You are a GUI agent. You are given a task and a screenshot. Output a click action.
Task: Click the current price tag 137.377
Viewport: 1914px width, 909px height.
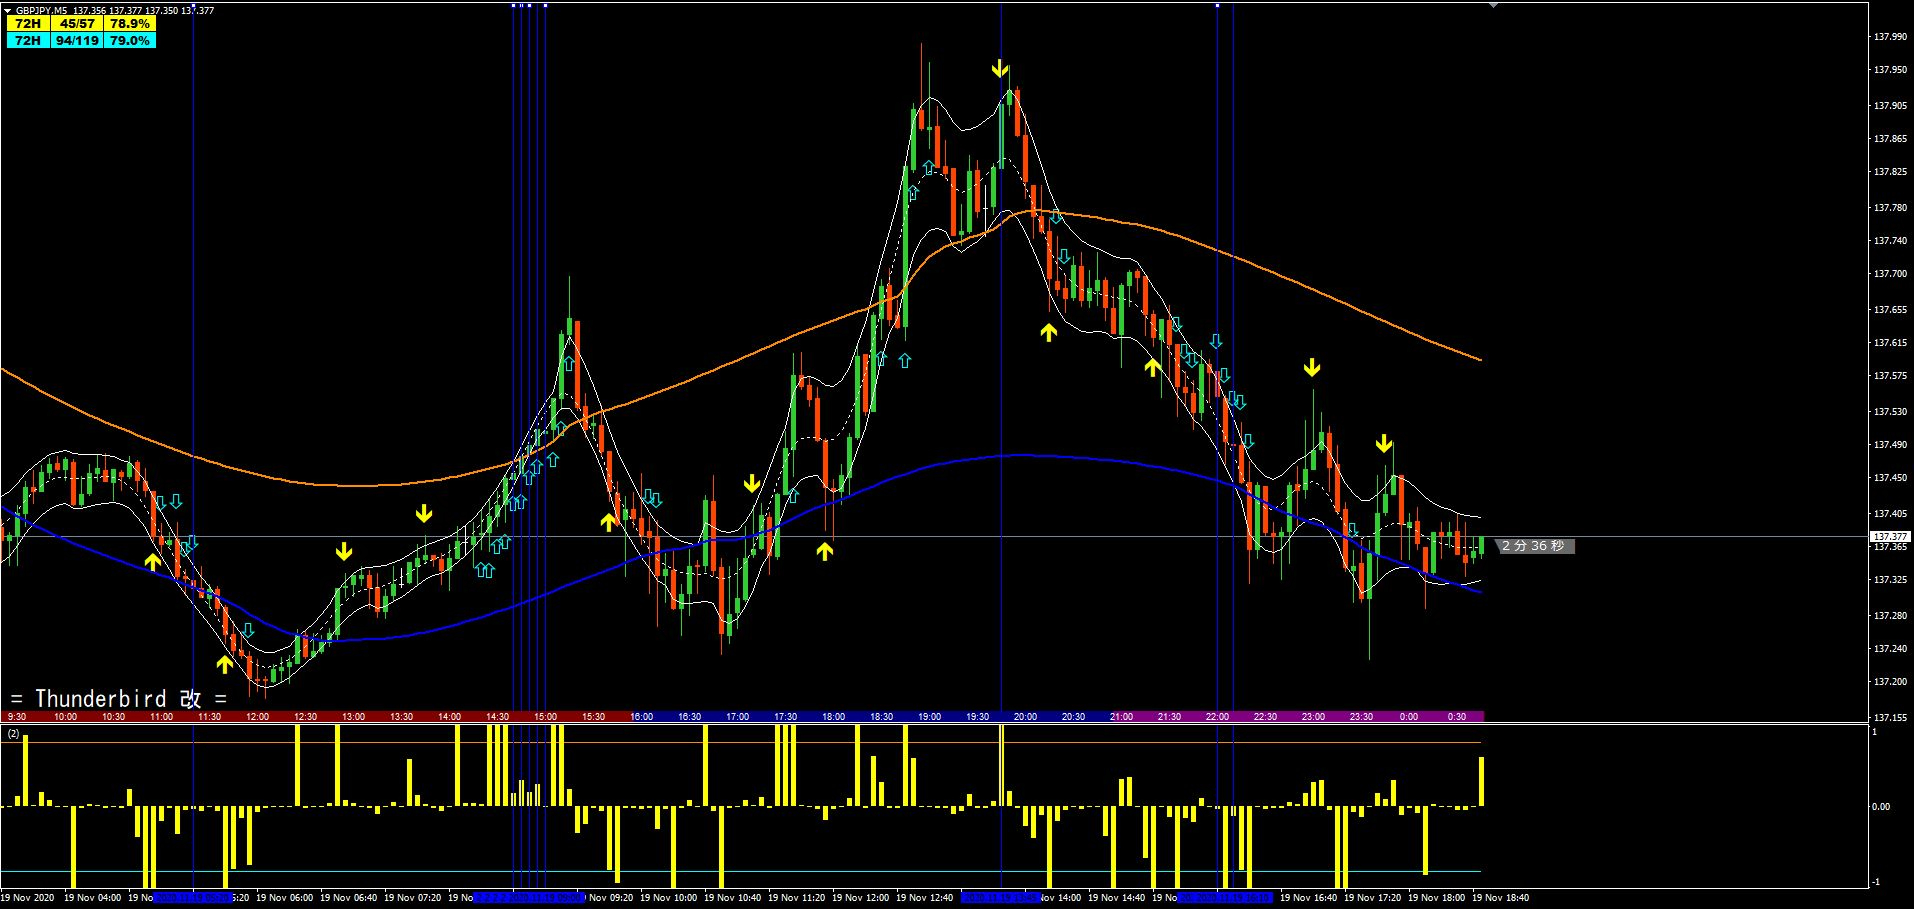coord(1890,537)
